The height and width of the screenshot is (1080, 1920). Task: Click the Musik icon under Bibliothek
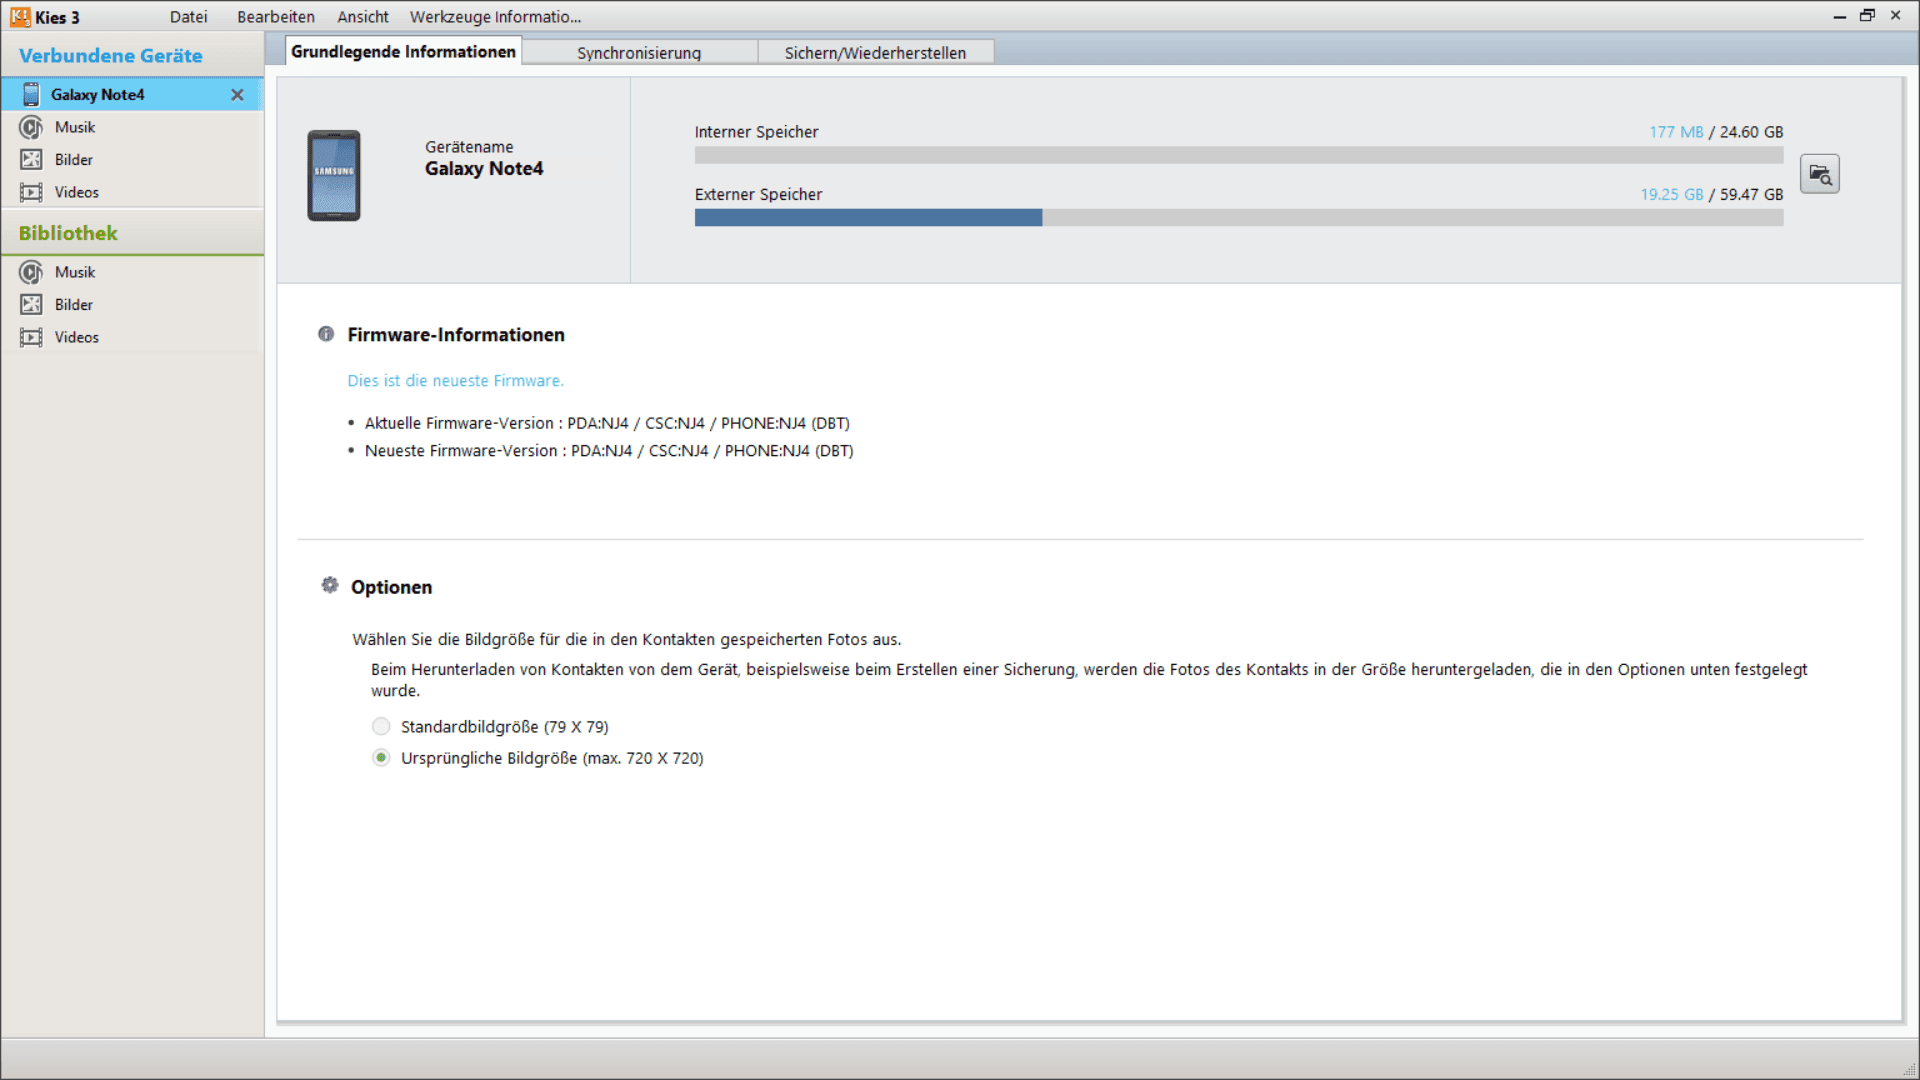(31, 272)
